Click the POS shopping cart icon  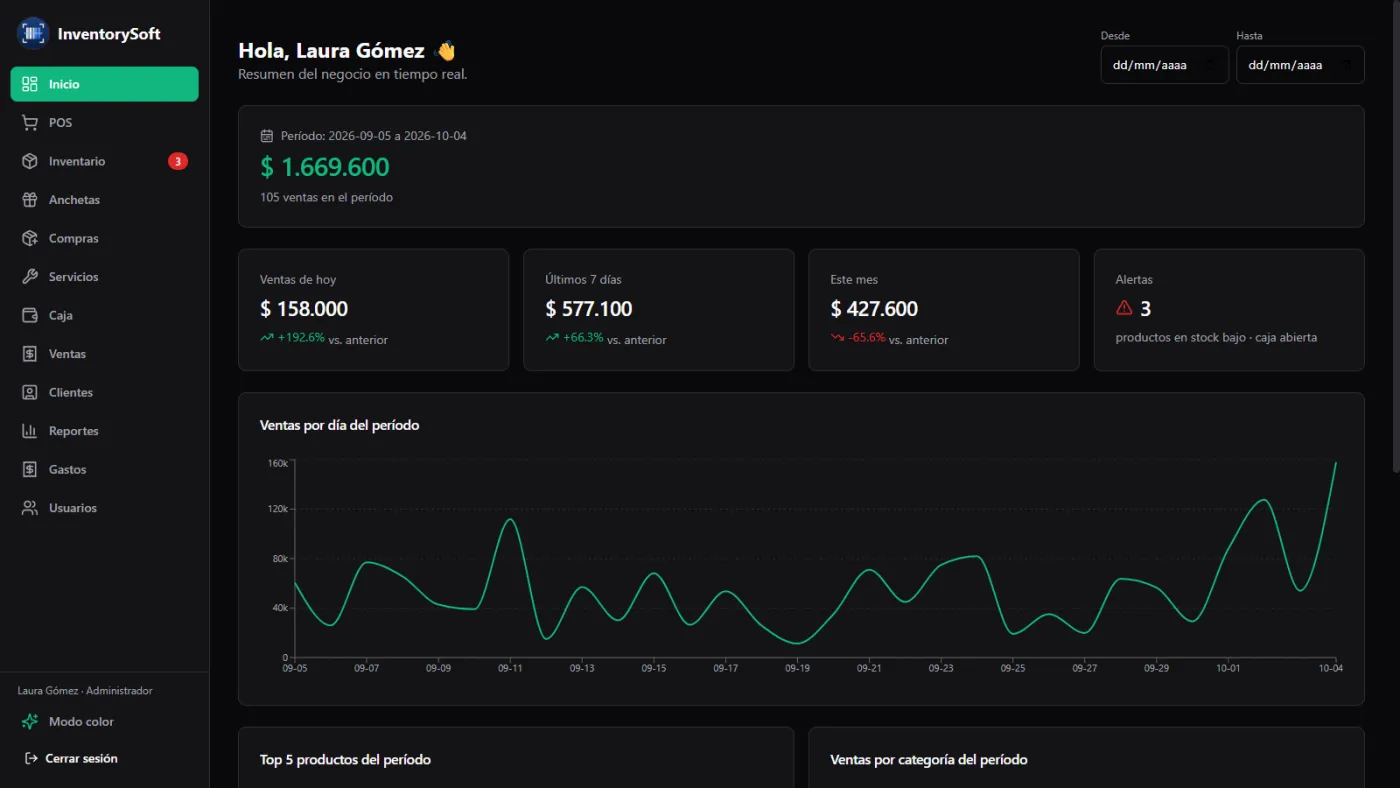30,123
